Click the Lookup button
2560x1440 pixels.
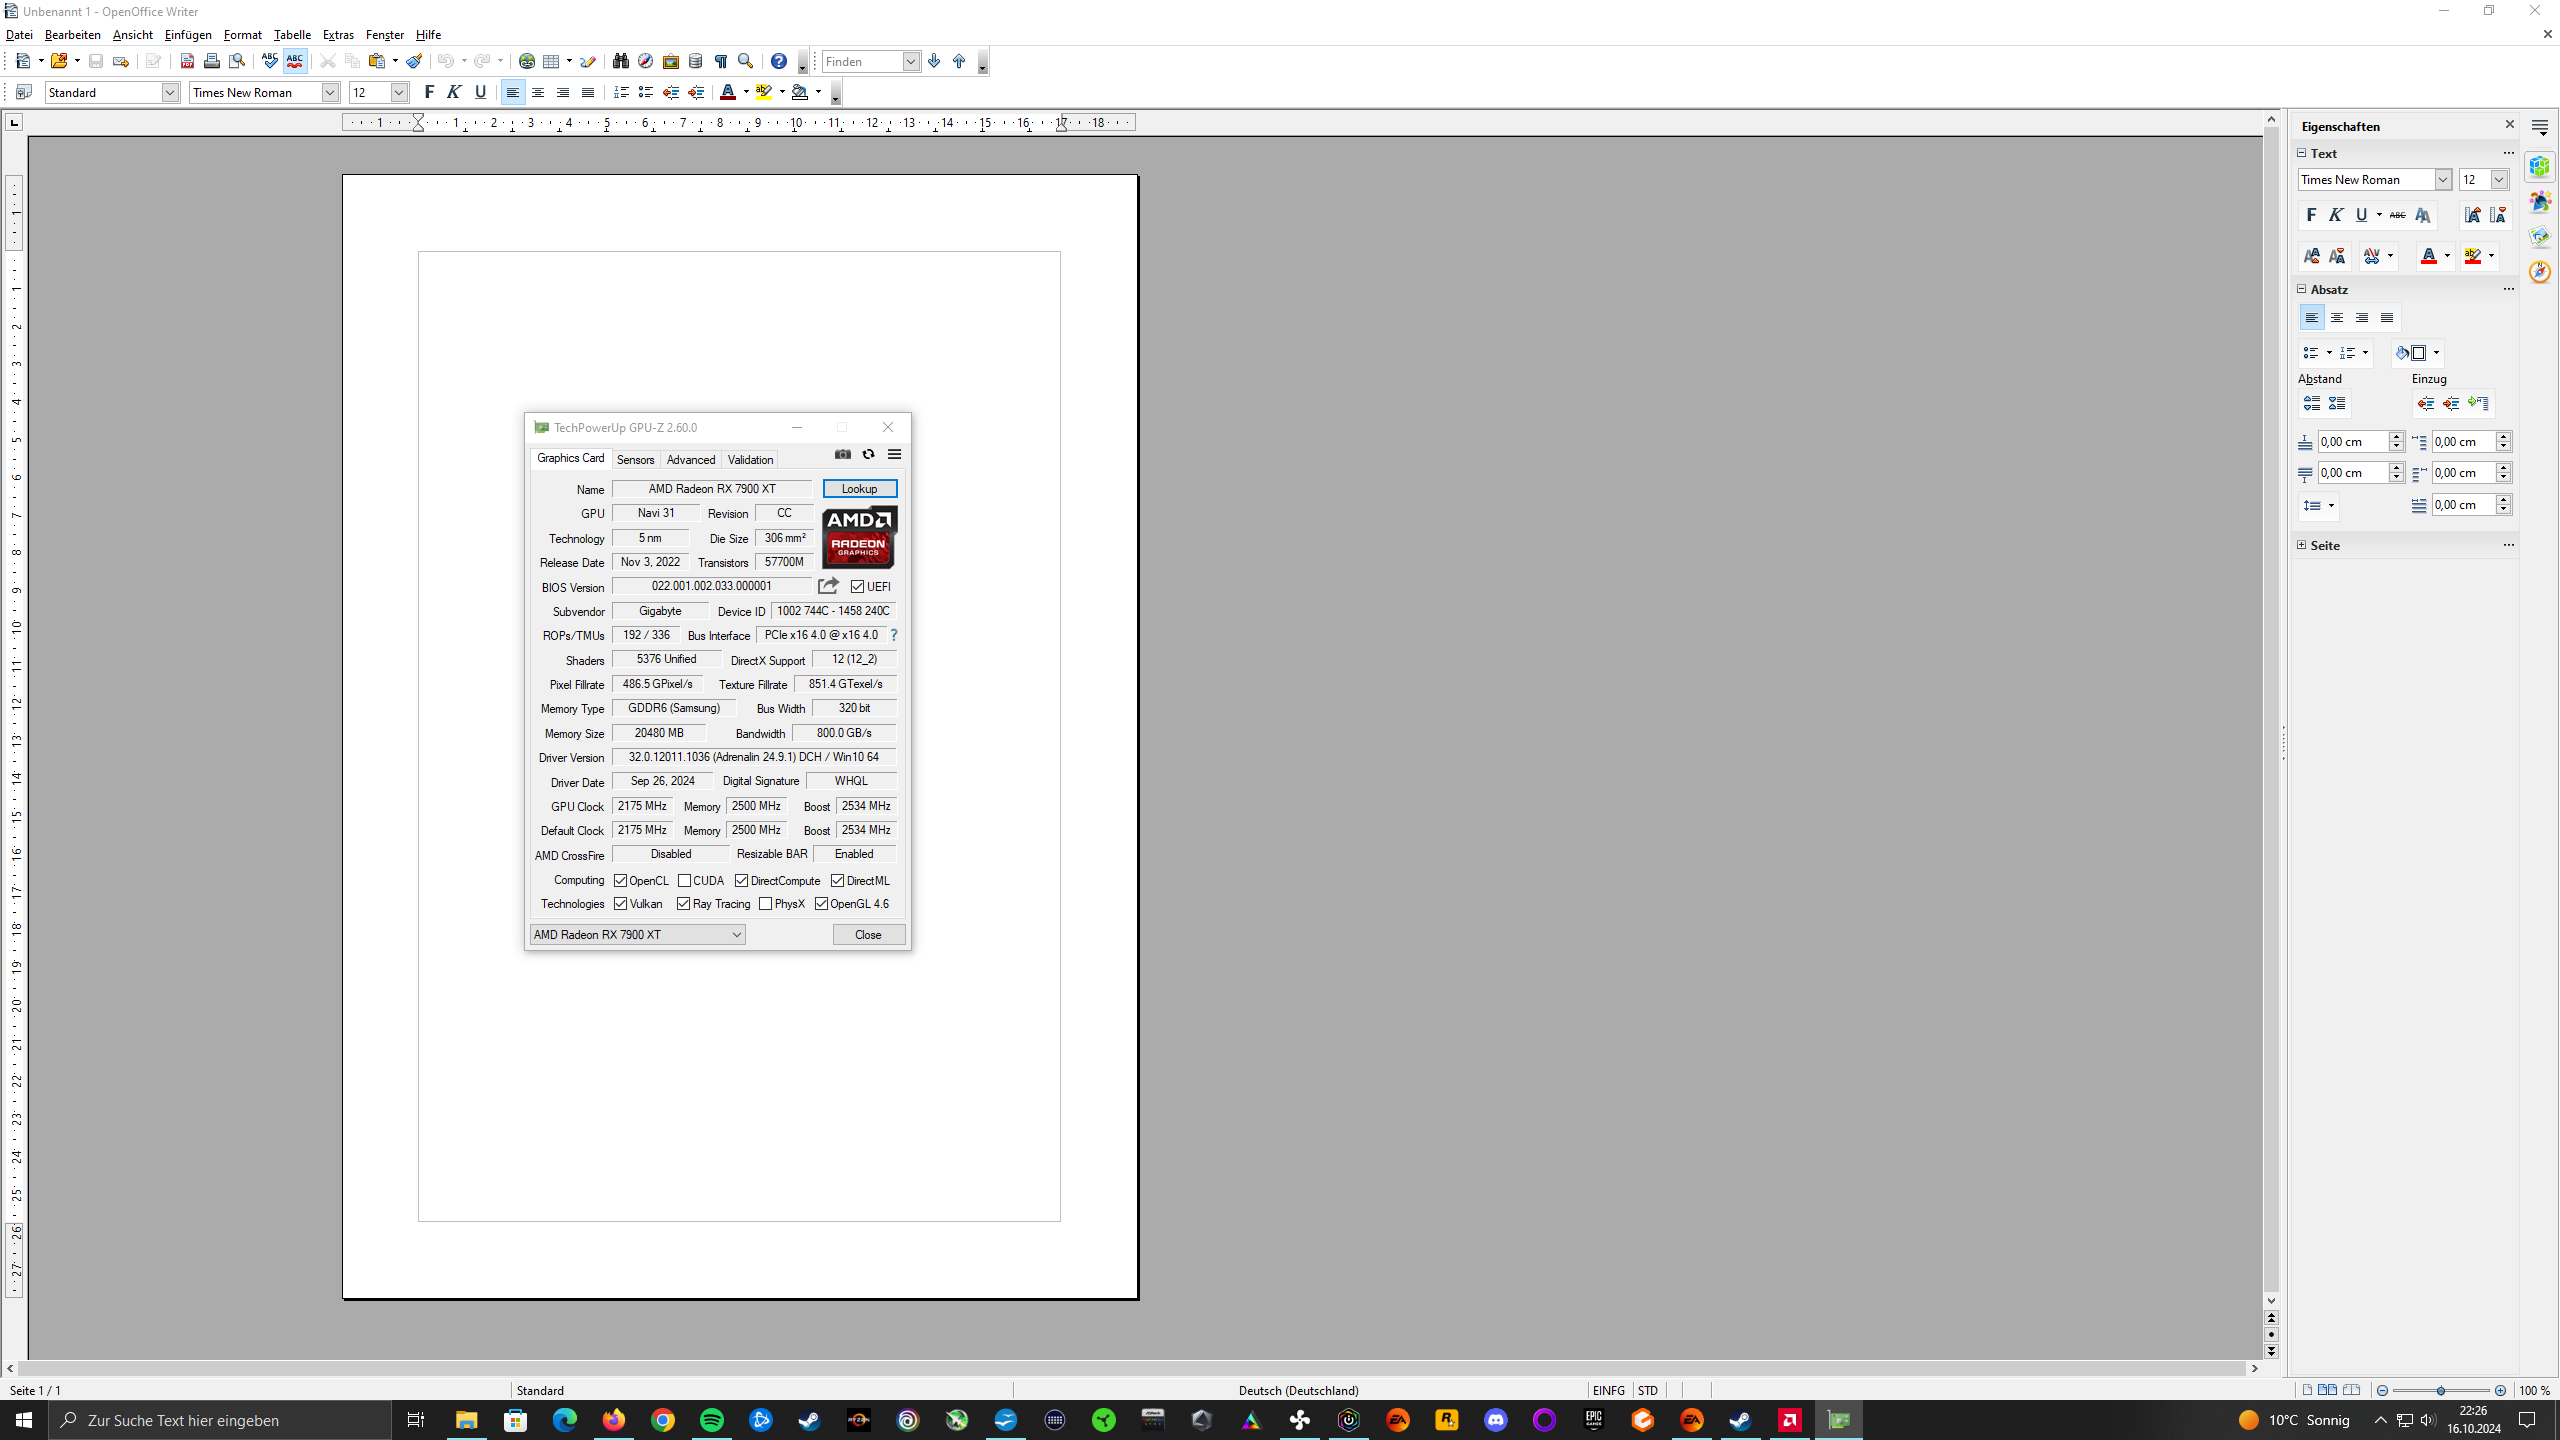(x=859, y=489)
